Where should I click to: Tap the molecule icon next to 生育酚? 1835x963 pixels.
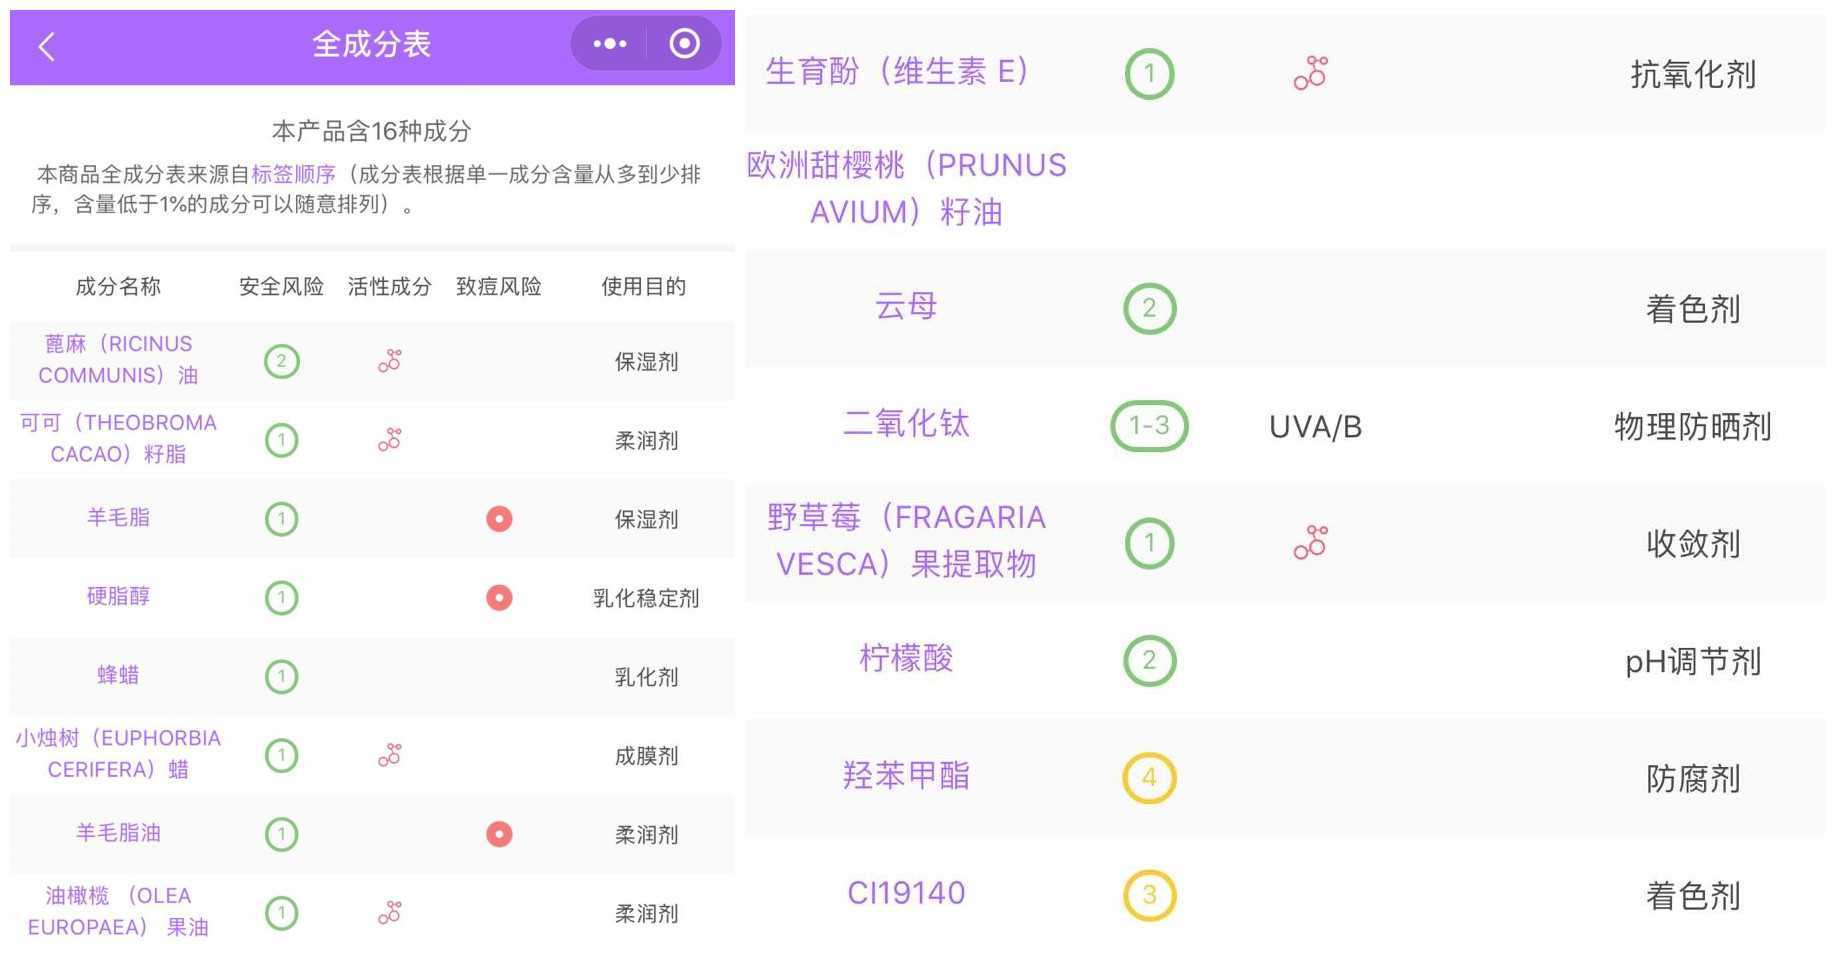1310,71
